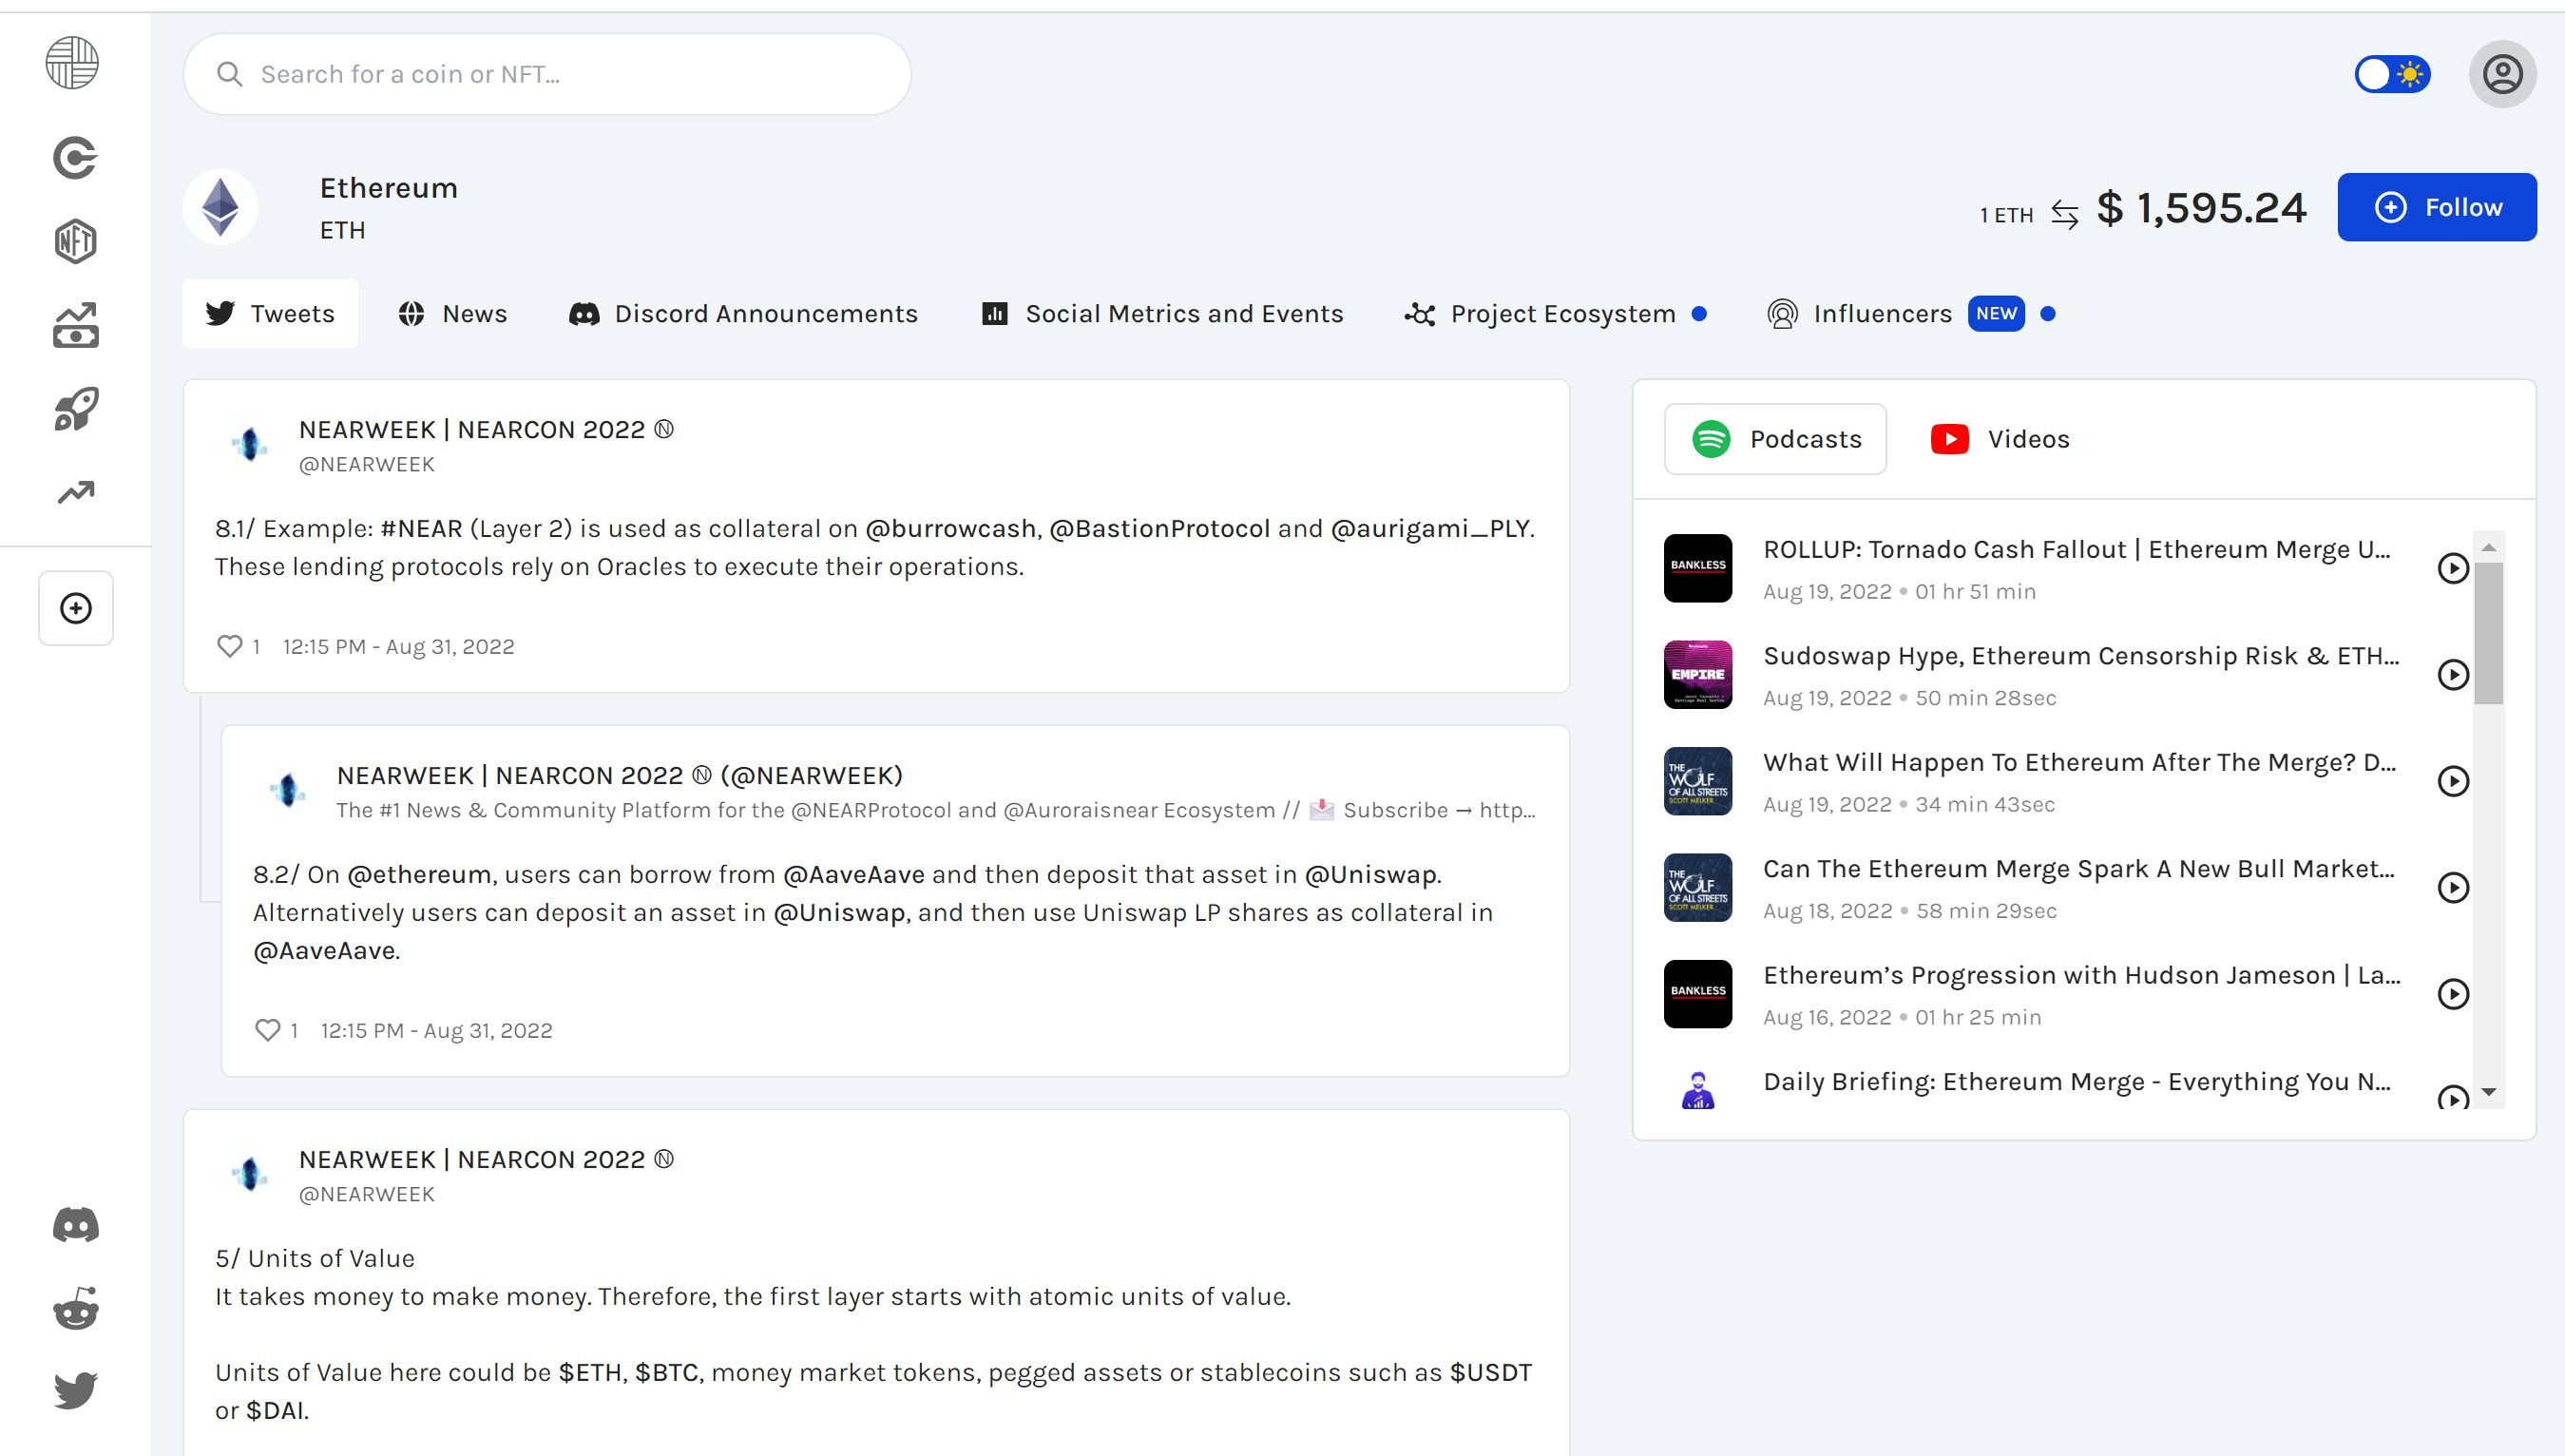Click Bankless thumbnail of ROLLUP episode
2565x1456 pixels.
pyautogui.click(x=1698, y=568)
